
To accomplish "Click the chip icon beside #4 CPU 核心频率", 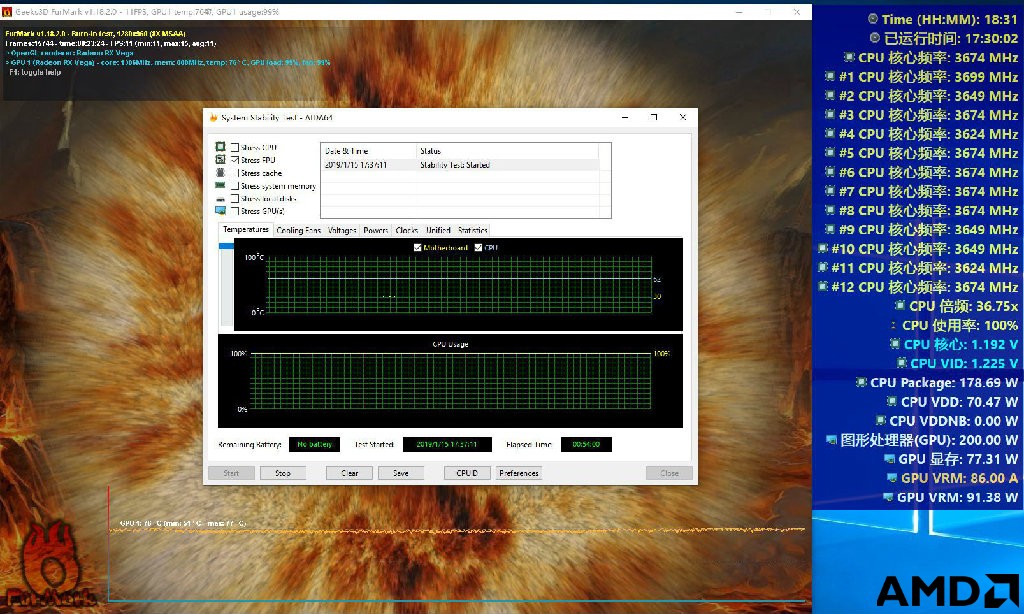I will (x=829, y=133).
